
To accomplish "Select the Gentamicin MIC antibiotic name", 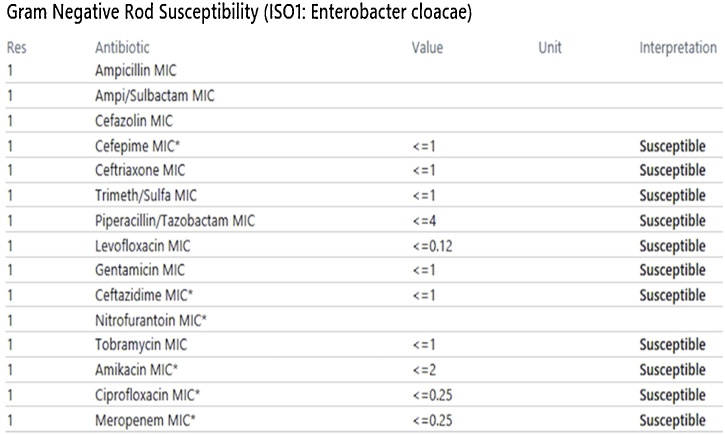I will point(140,270).
